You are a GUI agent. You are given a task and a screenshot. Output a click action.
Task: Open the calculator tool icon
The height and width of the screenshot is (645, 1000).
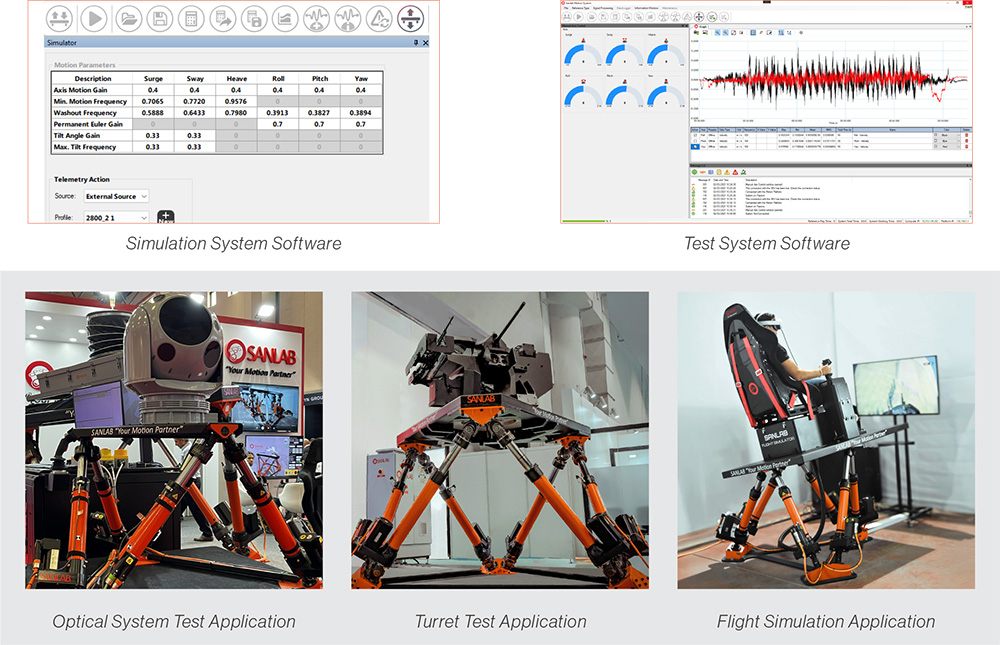pyautogui.click(x=190, y=18)
